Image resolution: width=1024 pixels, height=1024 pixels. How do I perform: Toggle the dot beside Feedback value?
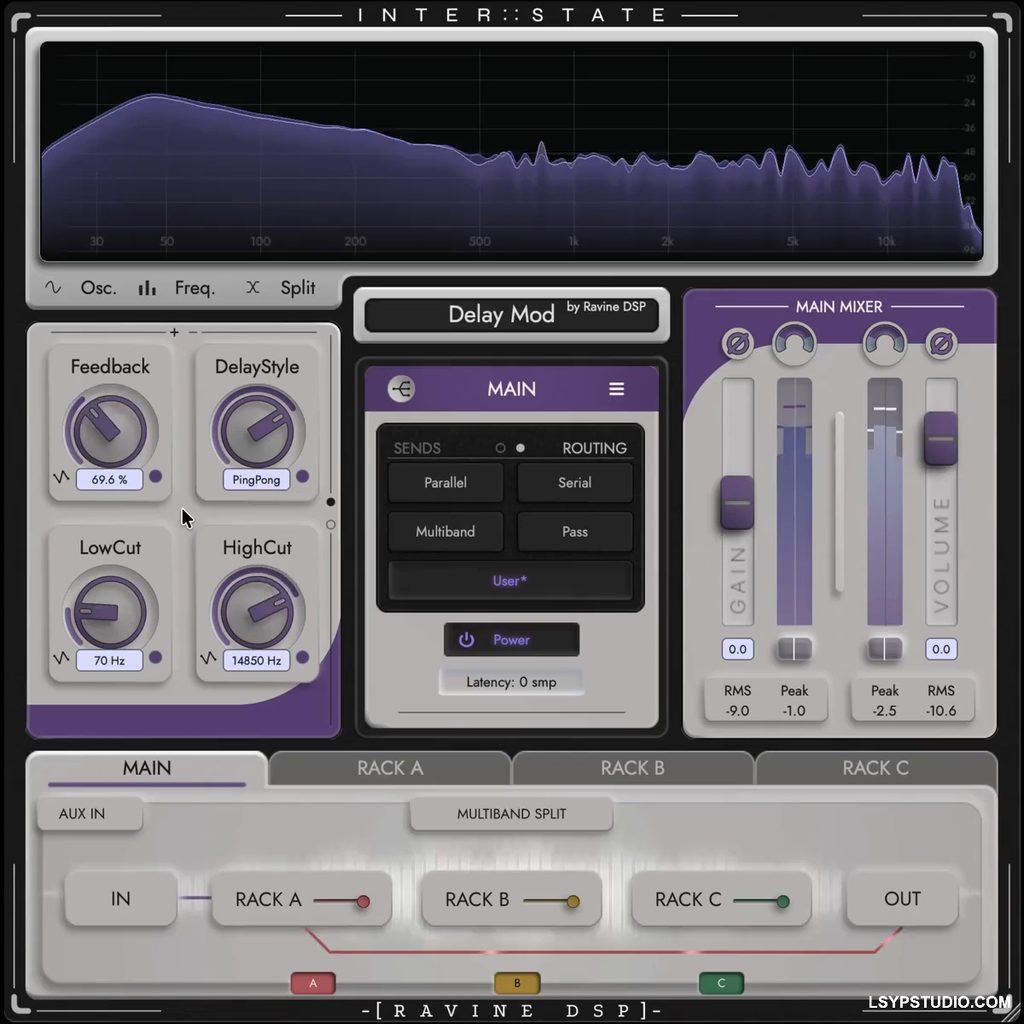tap(155, 477)
